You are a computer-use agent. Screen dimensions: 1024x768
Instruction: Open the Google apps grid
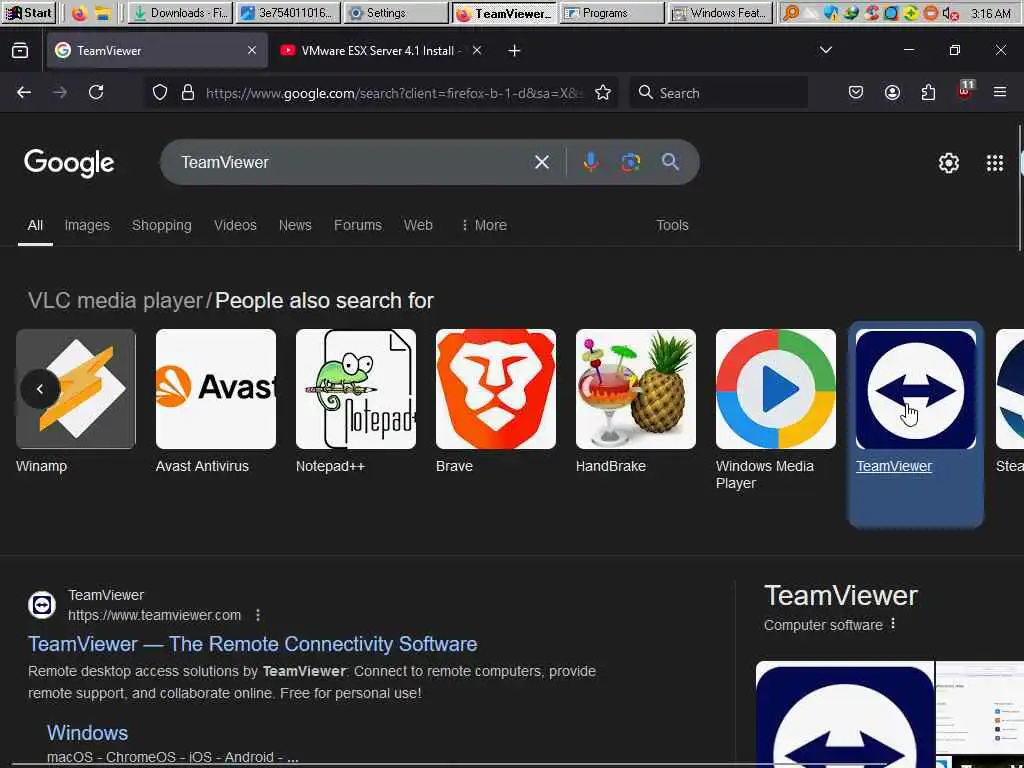995,163
